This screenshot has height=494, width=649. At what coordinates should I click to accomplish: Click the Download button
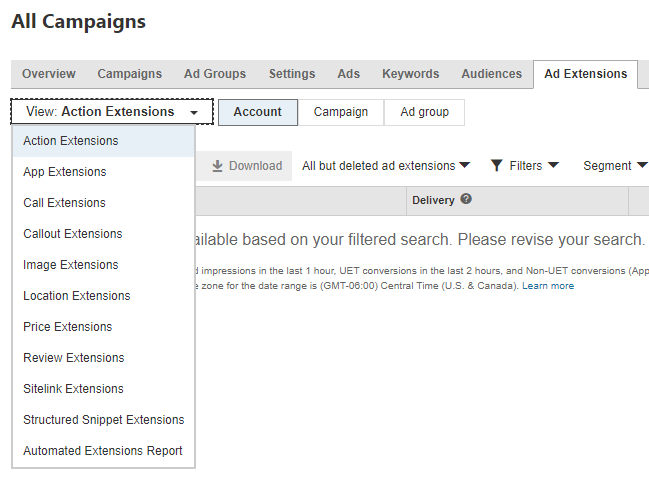coord(244,166)
